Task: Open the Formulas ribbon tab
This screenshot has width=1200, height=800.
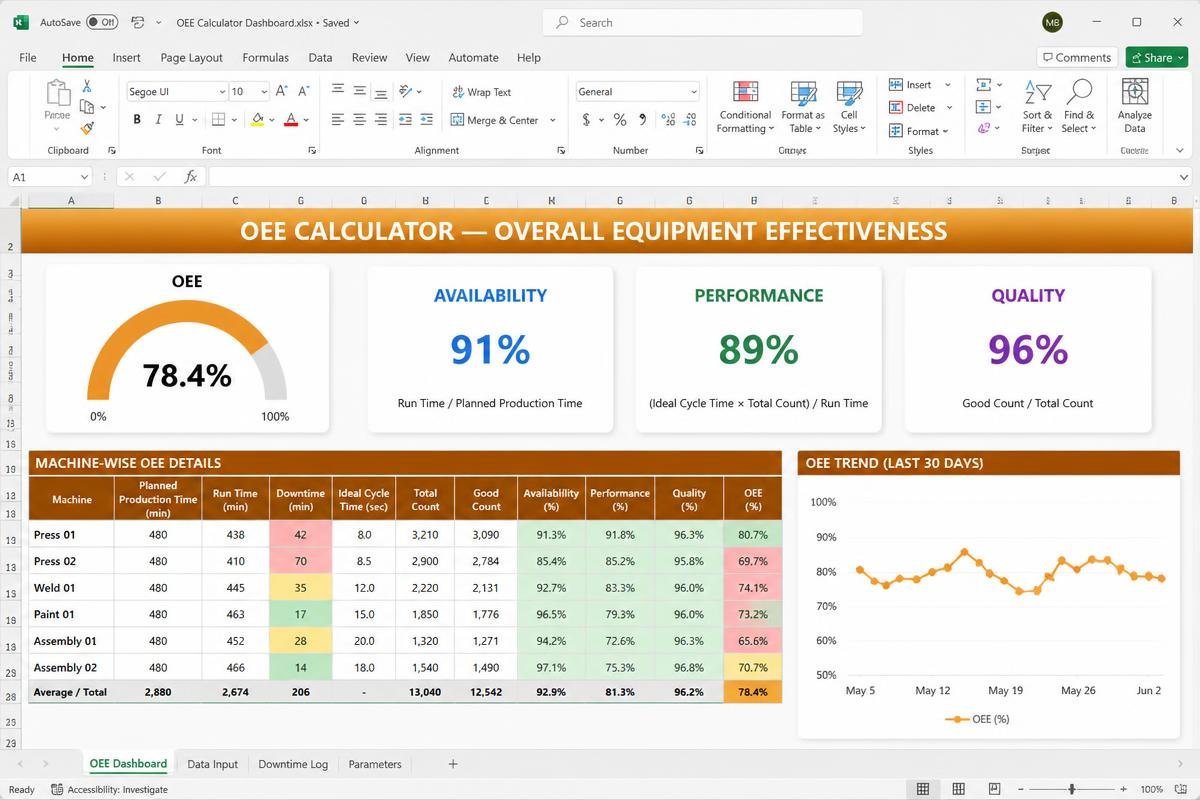Action: (x=265, y=58)
